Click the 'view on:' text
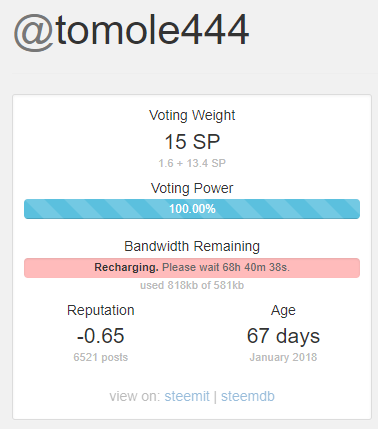 coord(135,396)
